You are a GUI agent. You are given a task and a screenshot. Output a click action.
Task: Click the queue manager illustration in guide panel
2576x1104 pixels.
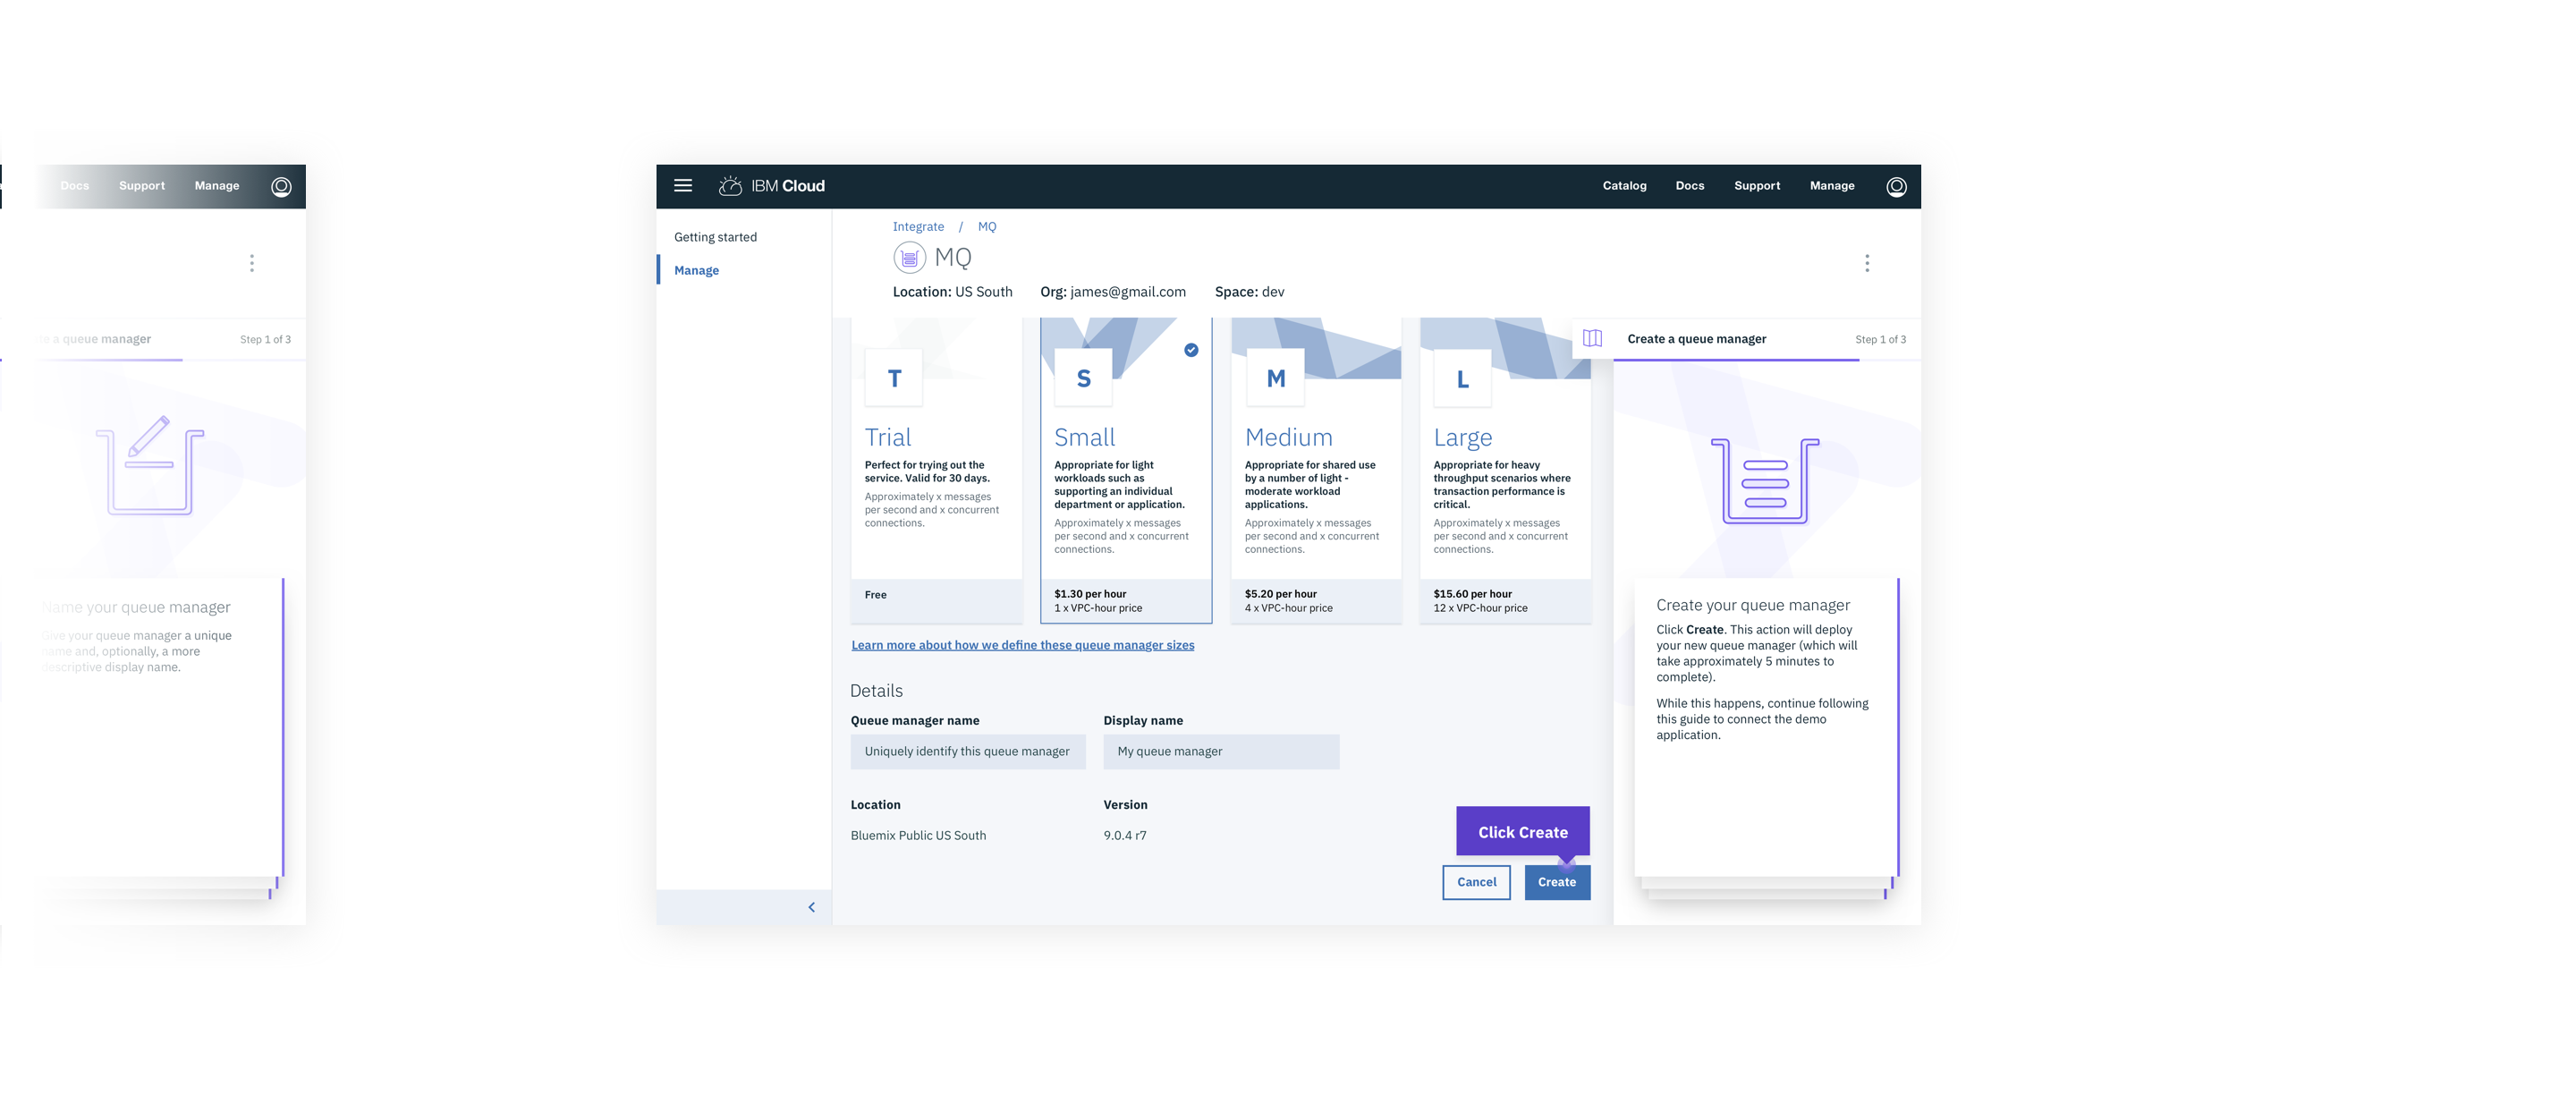(1765, 481)
